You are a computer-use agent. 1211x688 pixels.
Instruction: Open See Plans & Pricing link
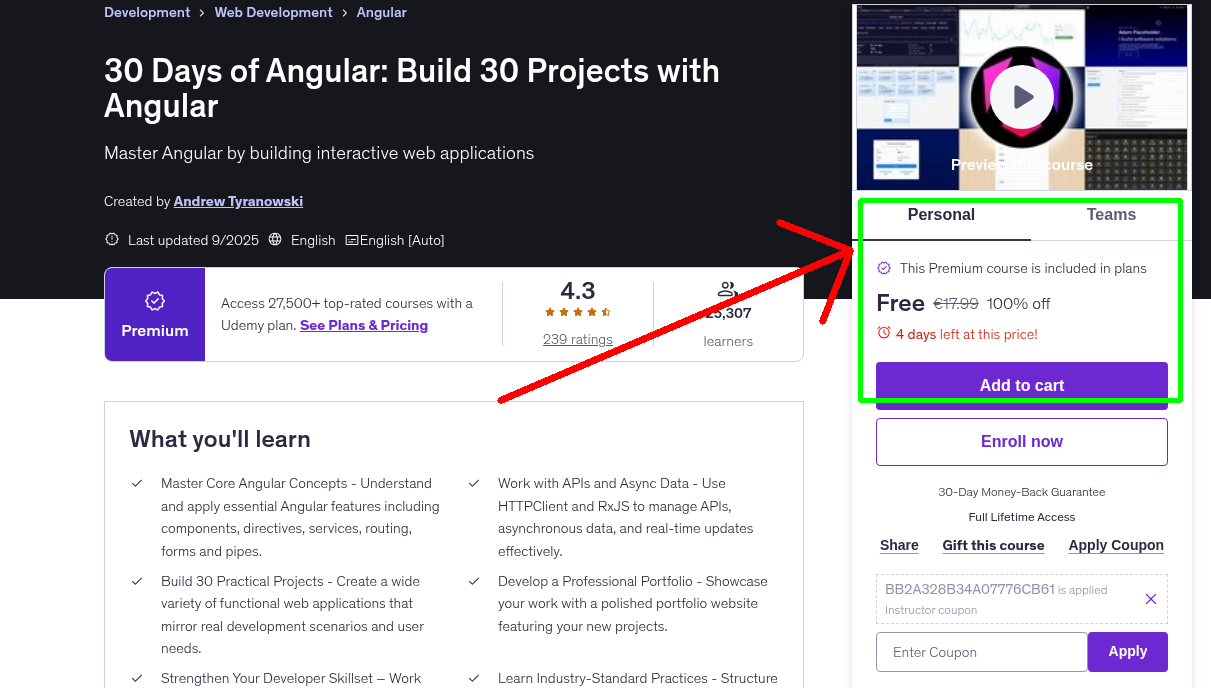pyautogui.click(x=363, y=325)
